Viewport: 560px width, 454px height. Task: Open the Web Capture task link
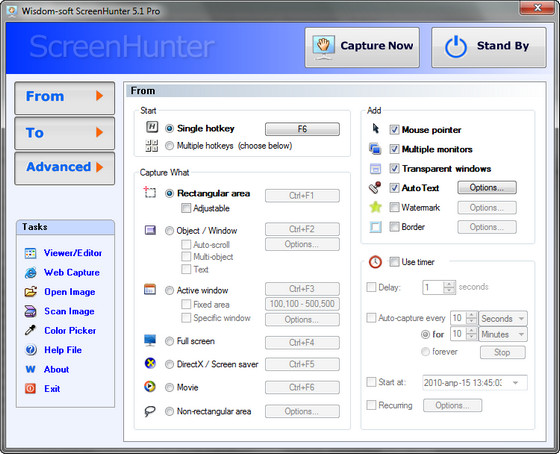72,272
